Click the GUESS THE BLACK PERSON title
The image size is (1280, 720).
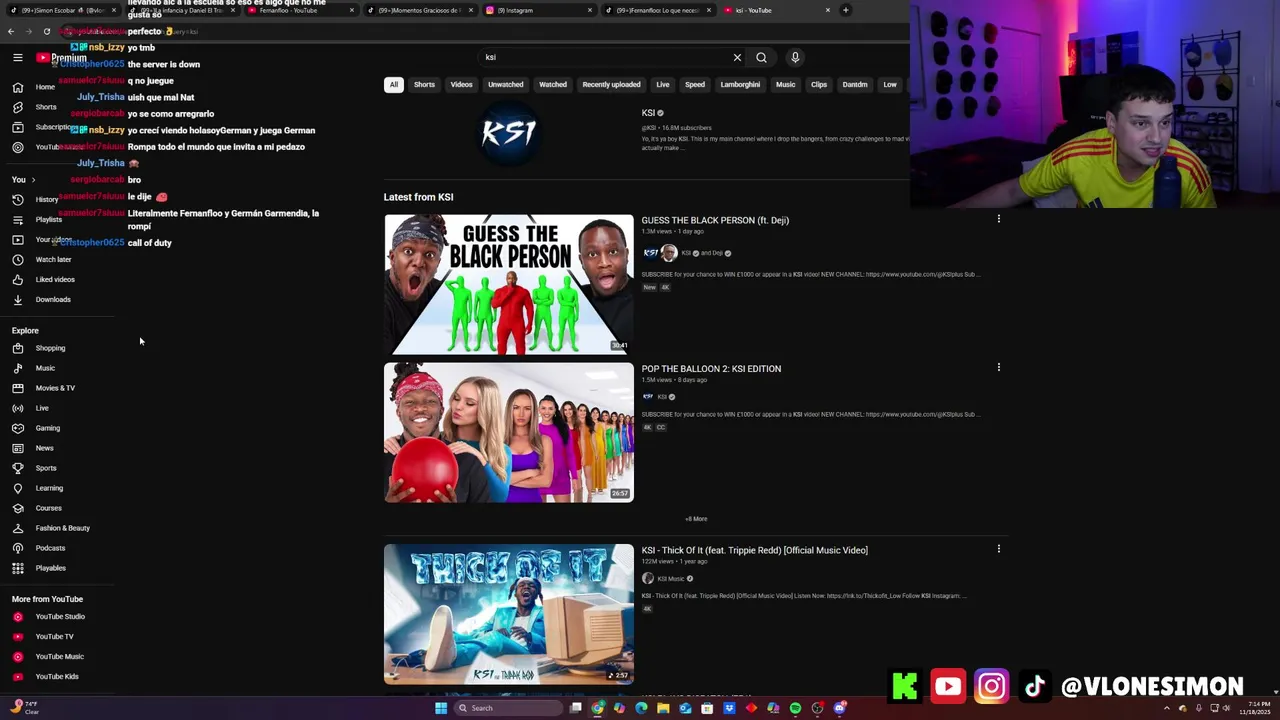pyautogui.click(x=715, y=221)
